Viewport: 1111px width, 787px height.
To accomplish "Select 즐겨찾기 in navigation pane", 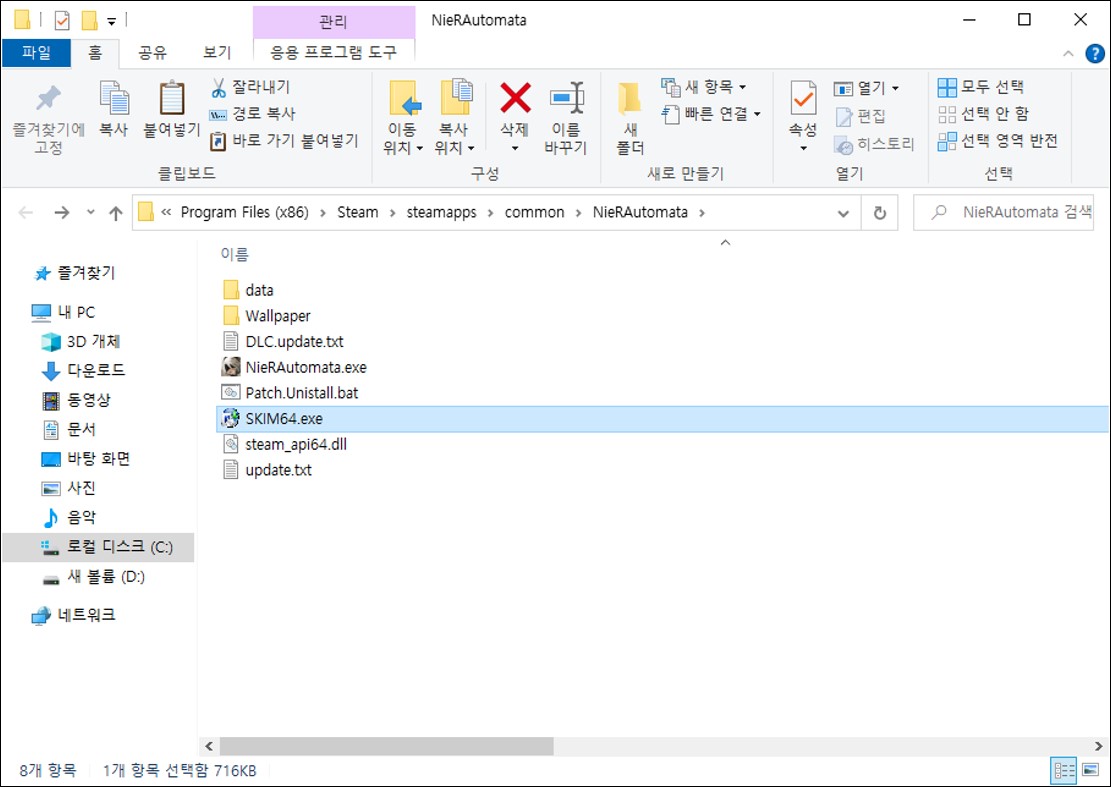I will click(74, 273).
